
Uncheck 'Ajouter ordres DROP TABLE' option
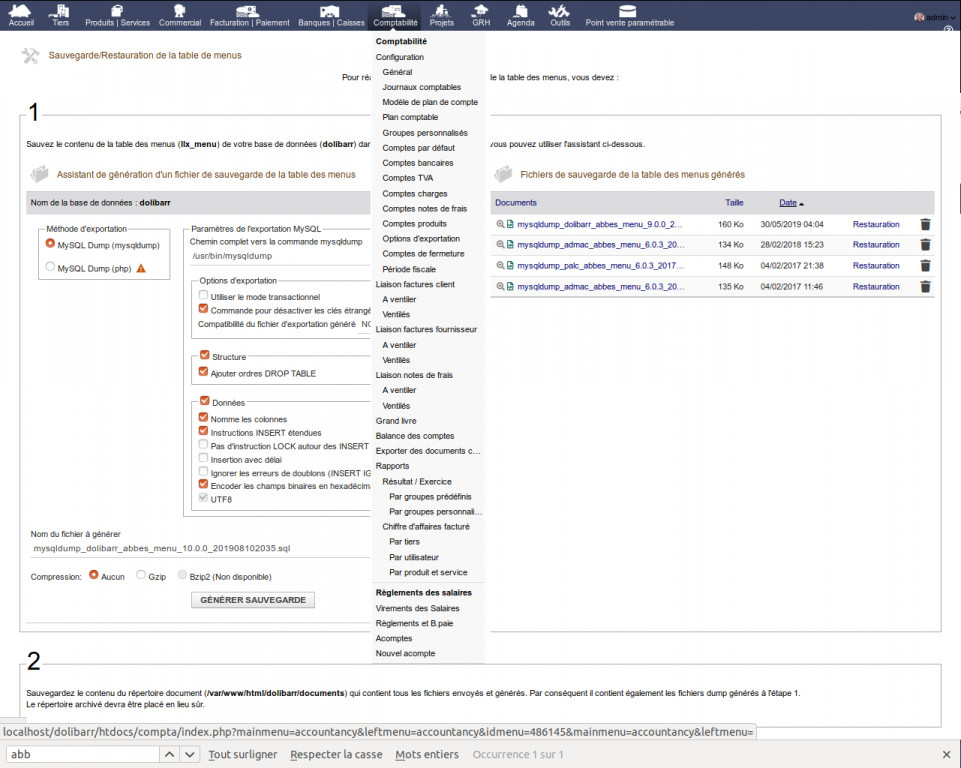click(x=204, y=373)
